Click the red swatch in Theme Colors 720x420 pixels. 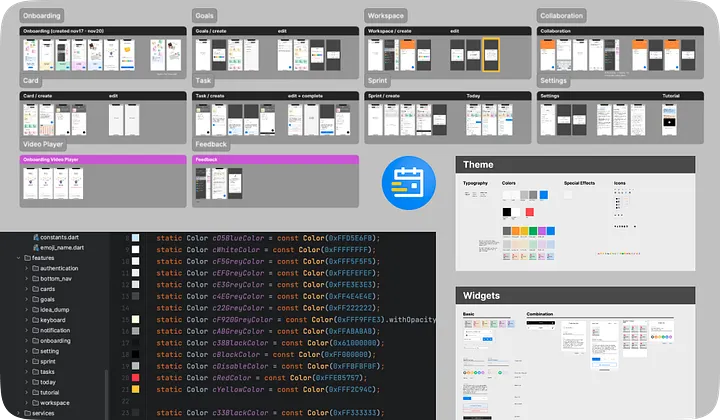tap(529, 212)
